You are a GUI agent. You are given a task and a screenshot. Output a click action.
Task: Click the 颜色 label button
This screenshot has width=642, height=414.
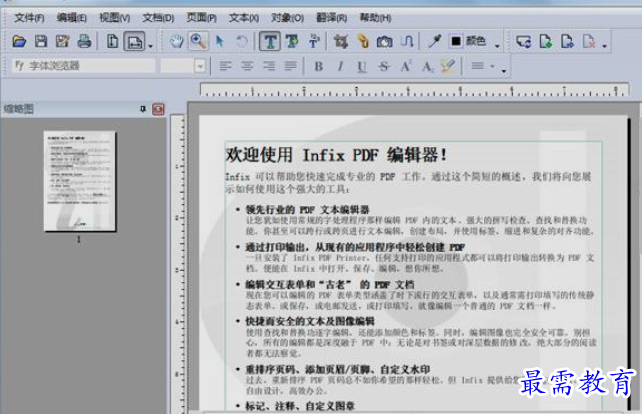pyautogui.click(x=476, y=41)
